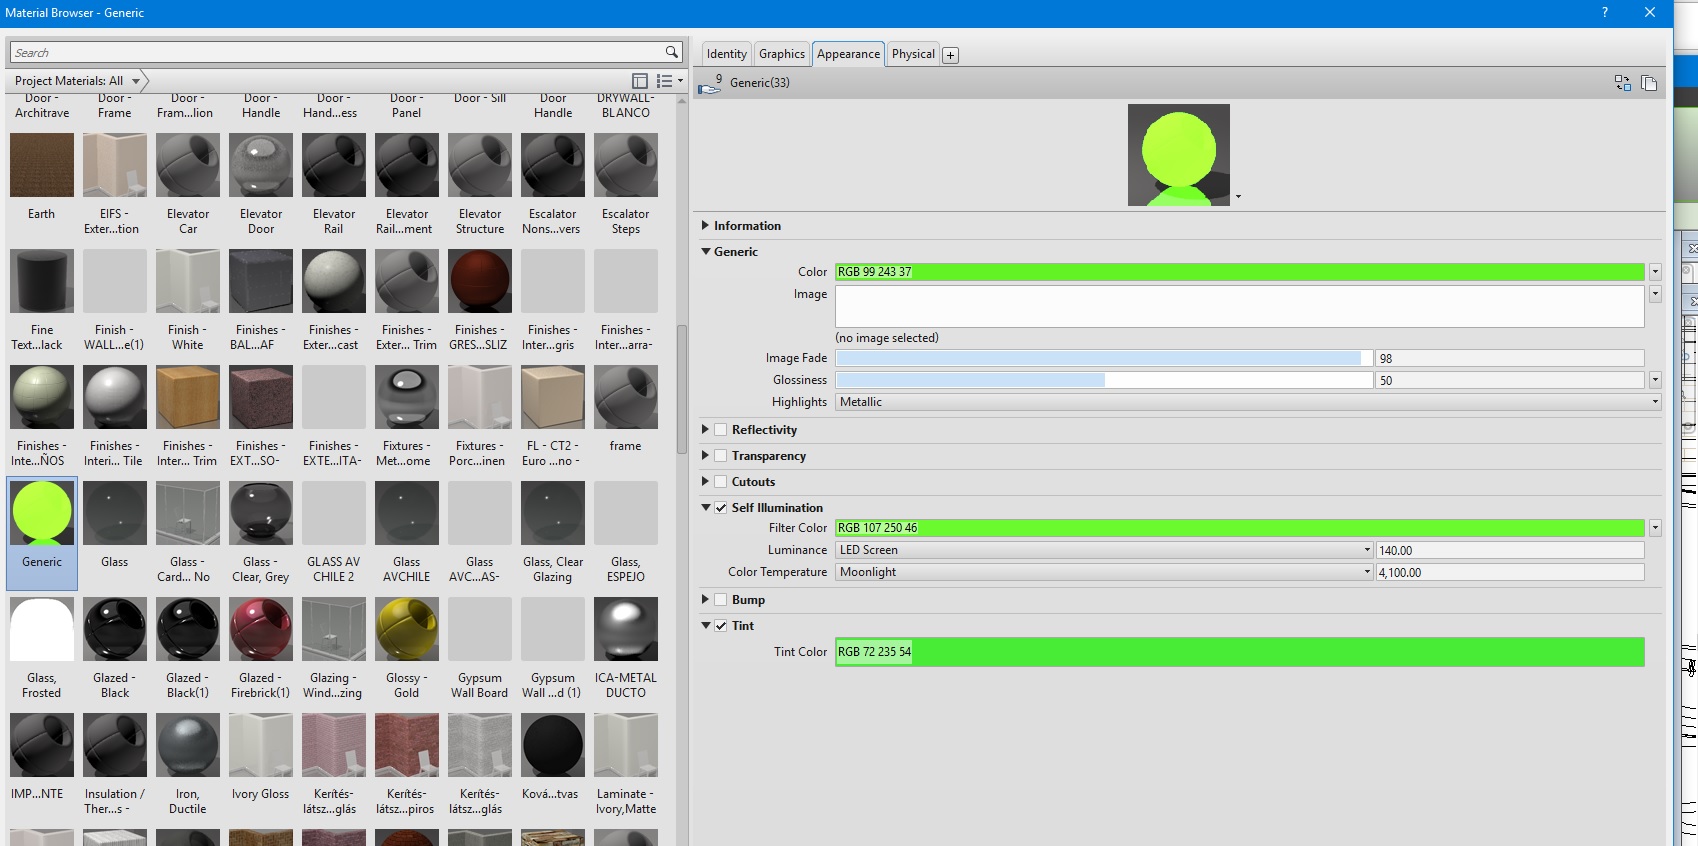
Task: Click the replace asset icon
Action: point(1622,83)
